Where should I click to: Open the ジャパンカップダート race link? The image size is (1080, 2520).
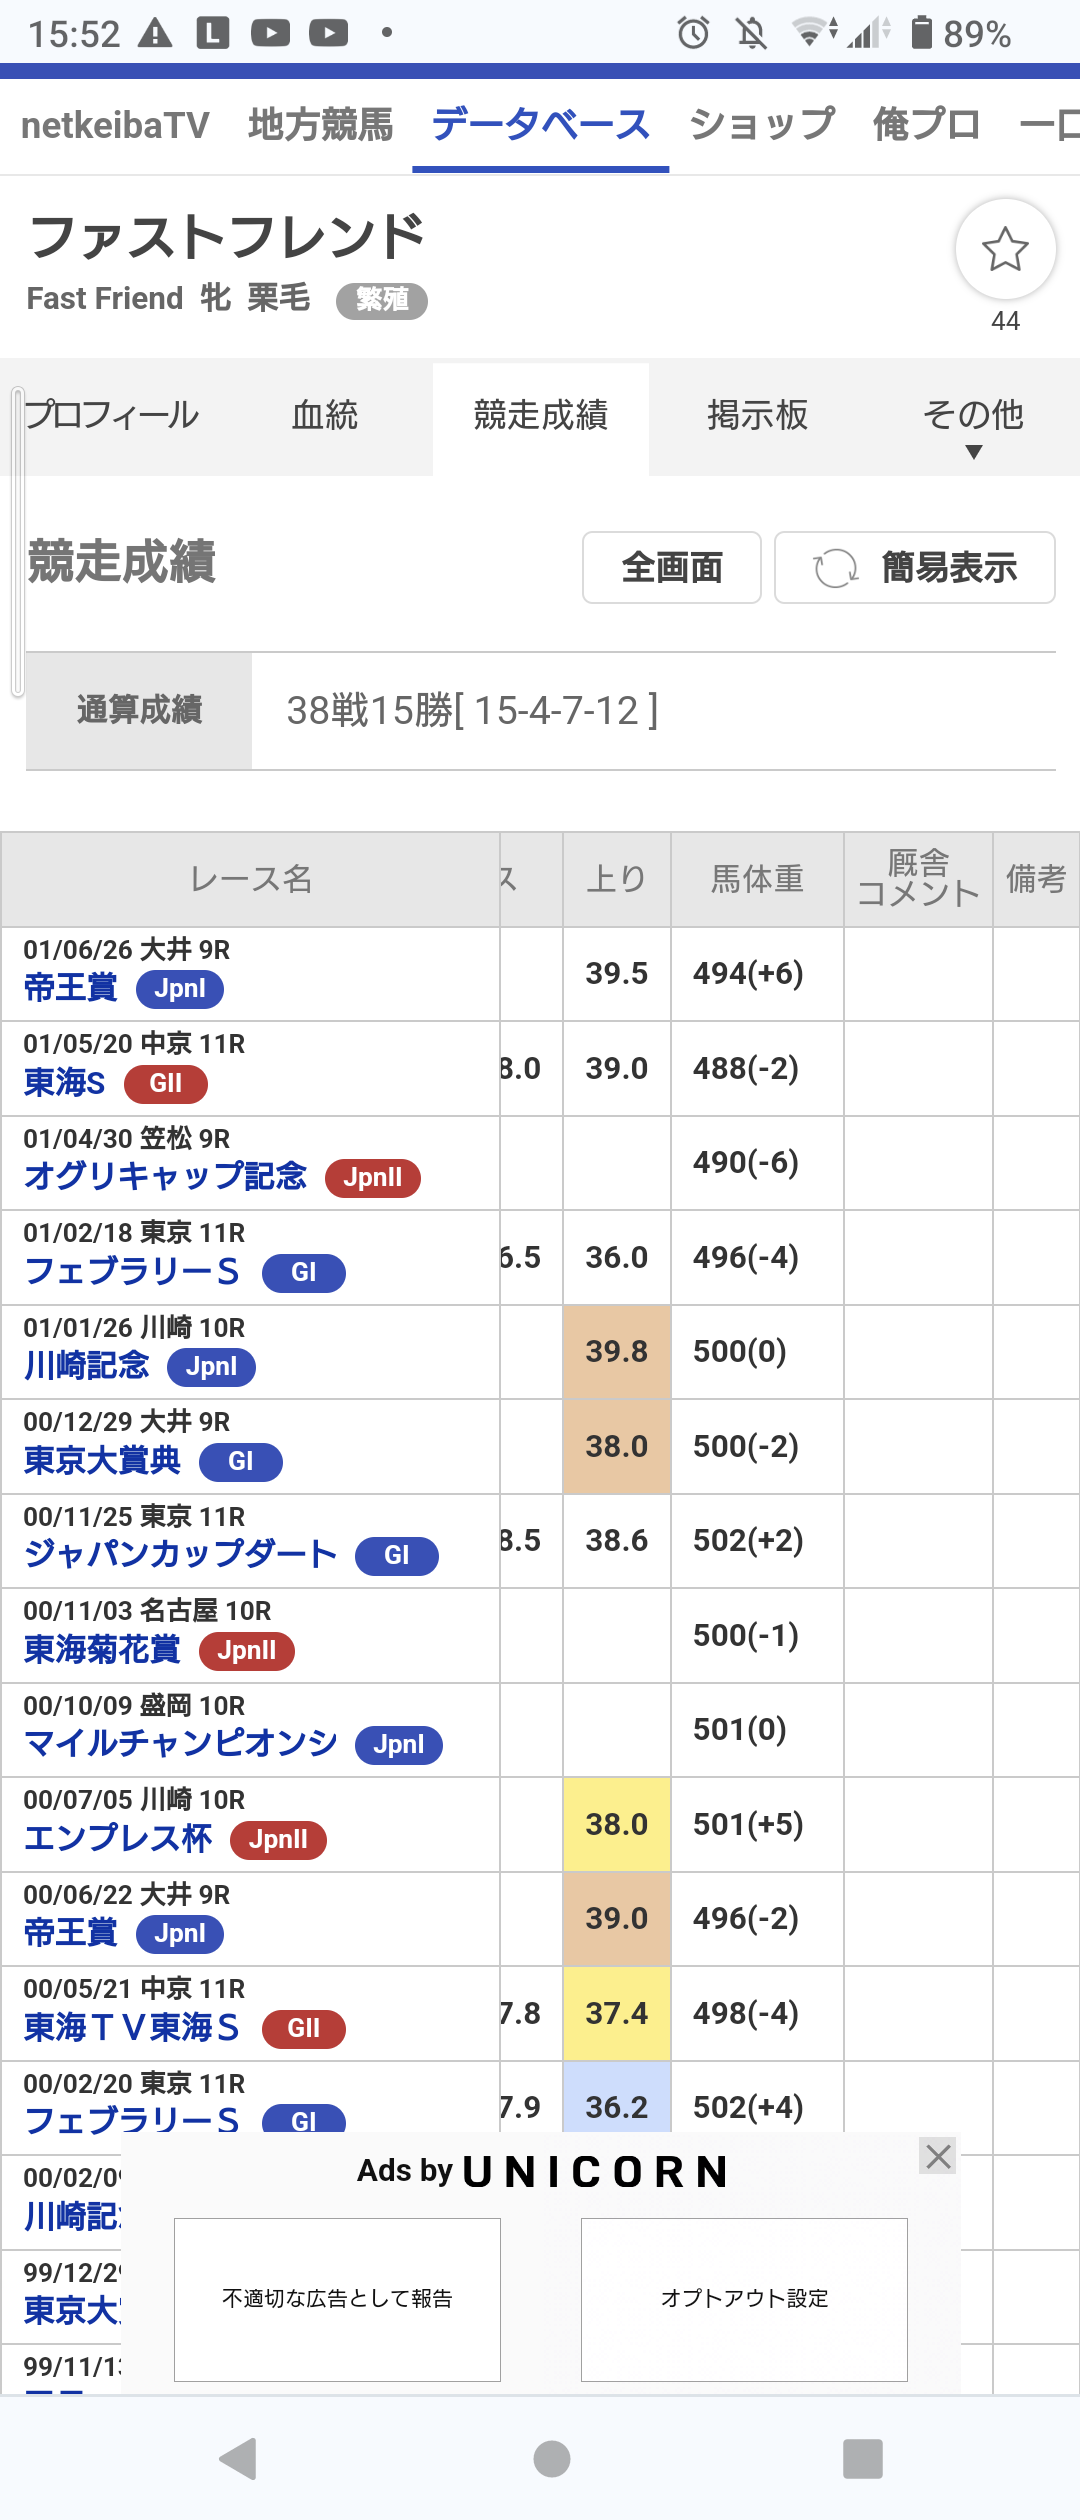click(x=181, y=1555)
